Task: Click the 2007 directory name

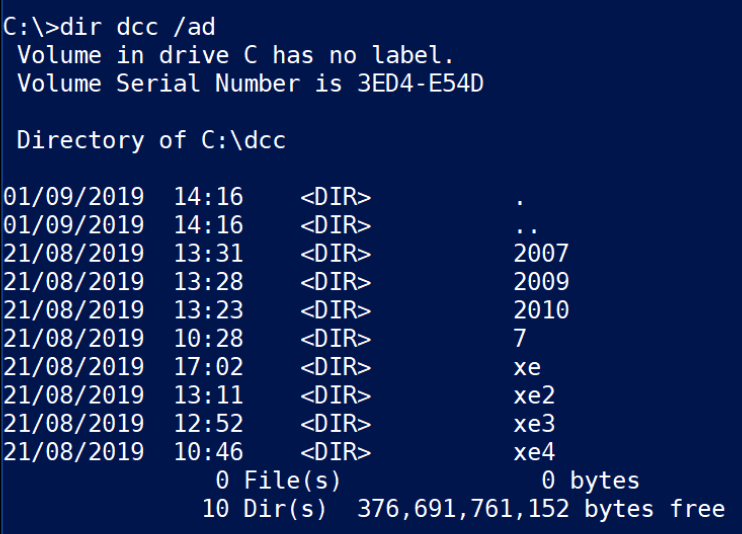Action: coord(541,254)
